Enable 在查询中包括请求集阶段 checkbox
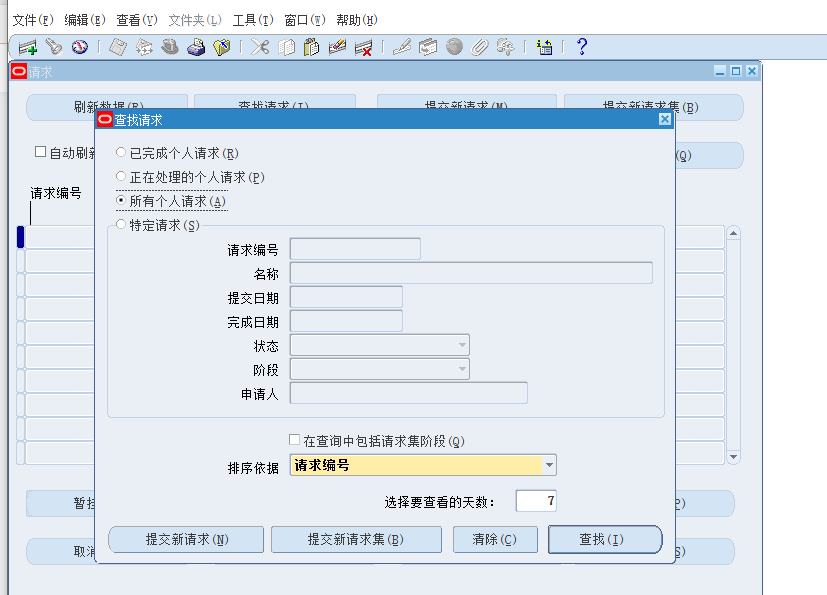The height and width of the screenshot is (595, 827). point(294,440)
